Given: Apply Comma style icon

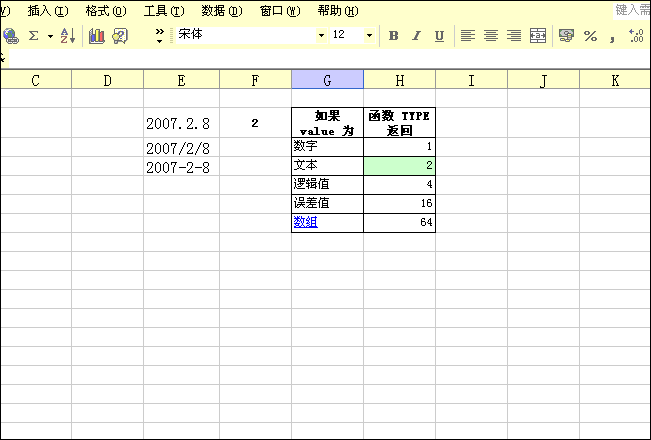Looking at the screenshot, I should [612, 37].
